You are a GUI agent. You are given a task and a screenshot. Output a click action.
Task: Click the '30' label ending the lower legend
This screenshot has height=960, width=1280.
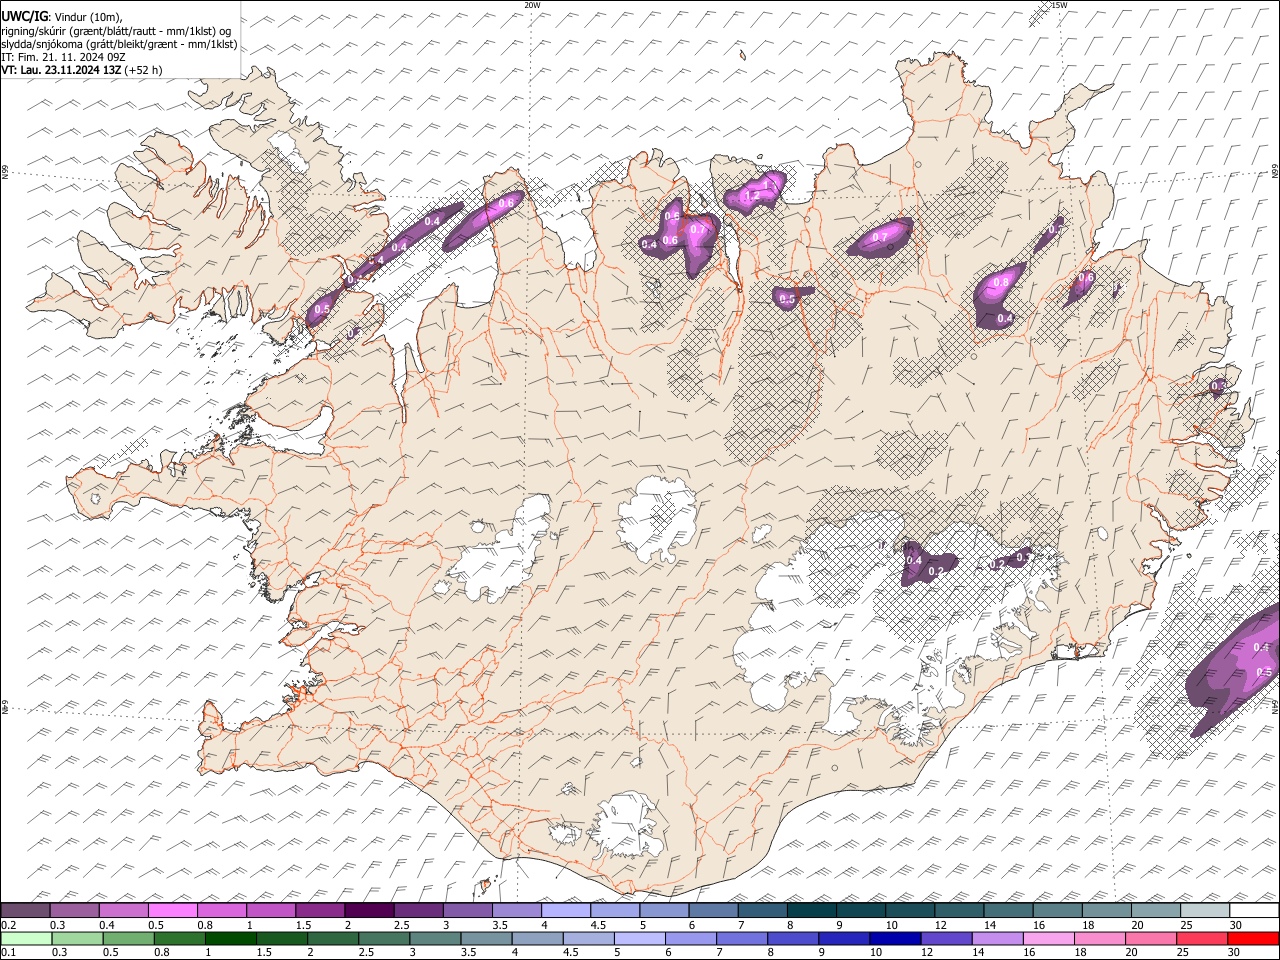coord(1234,952)
